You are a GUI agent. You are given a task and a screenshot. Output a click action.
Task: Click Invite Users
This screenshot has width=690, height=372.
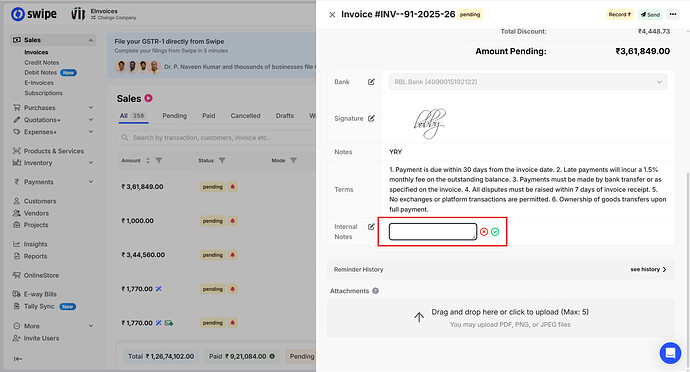pyautogui.click(x=41, y=338)
